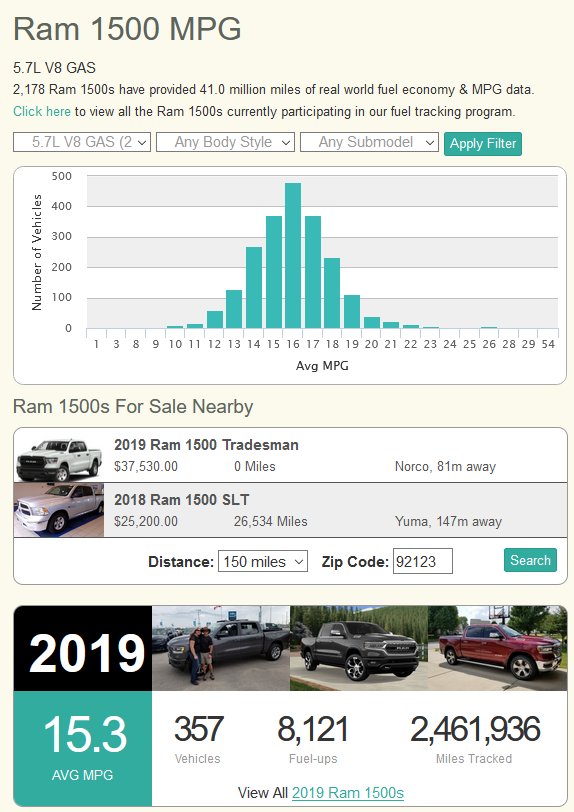Click the 20 MPG bar in chart
574x812 pixels.
[371, 323]
